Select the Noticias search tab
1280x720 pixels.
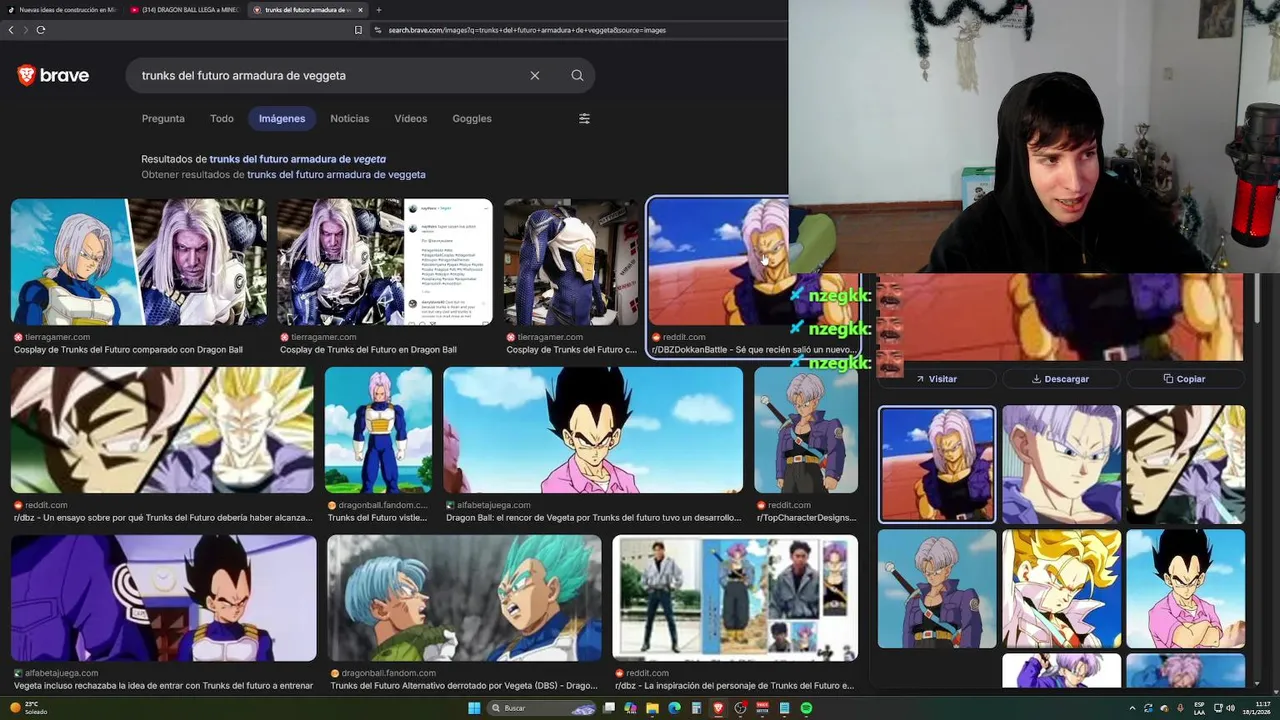(349, 118)
